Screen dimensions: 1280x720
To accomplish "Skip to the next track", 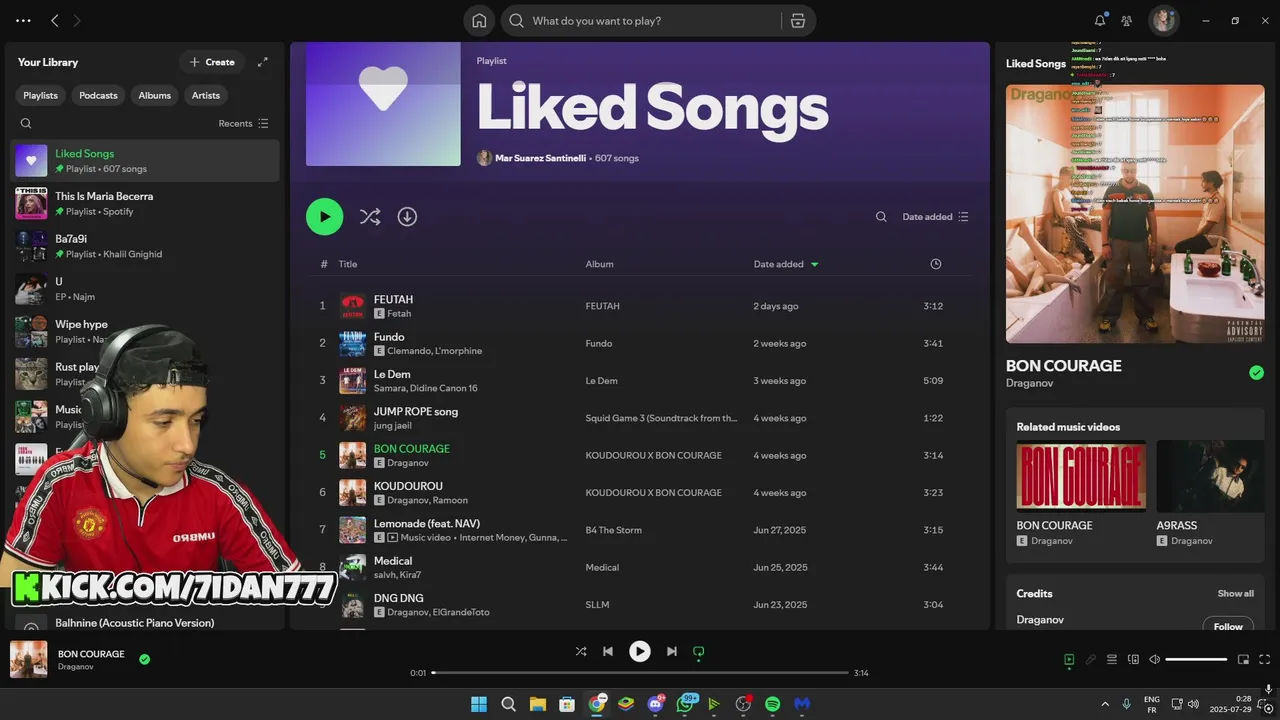I will click(672, 651).
